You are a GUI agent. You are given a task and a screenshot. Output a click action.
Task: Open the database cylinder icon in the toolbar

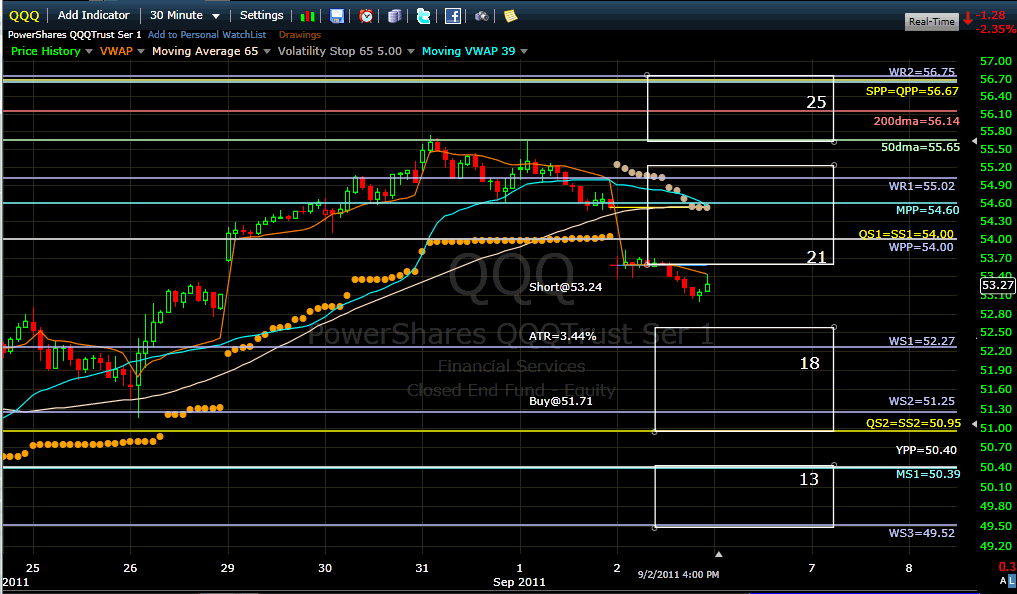(394, 16)
